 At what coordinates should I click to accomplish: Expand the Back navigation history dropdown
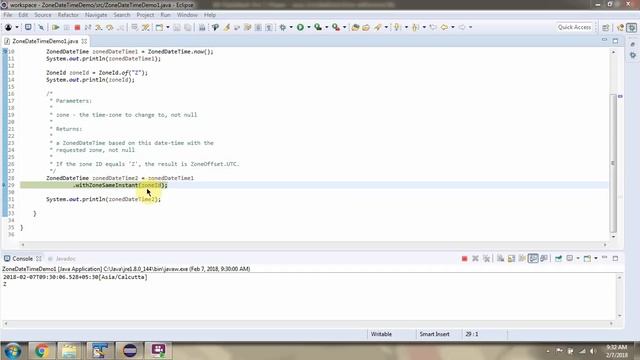click(x=452, y=27)
